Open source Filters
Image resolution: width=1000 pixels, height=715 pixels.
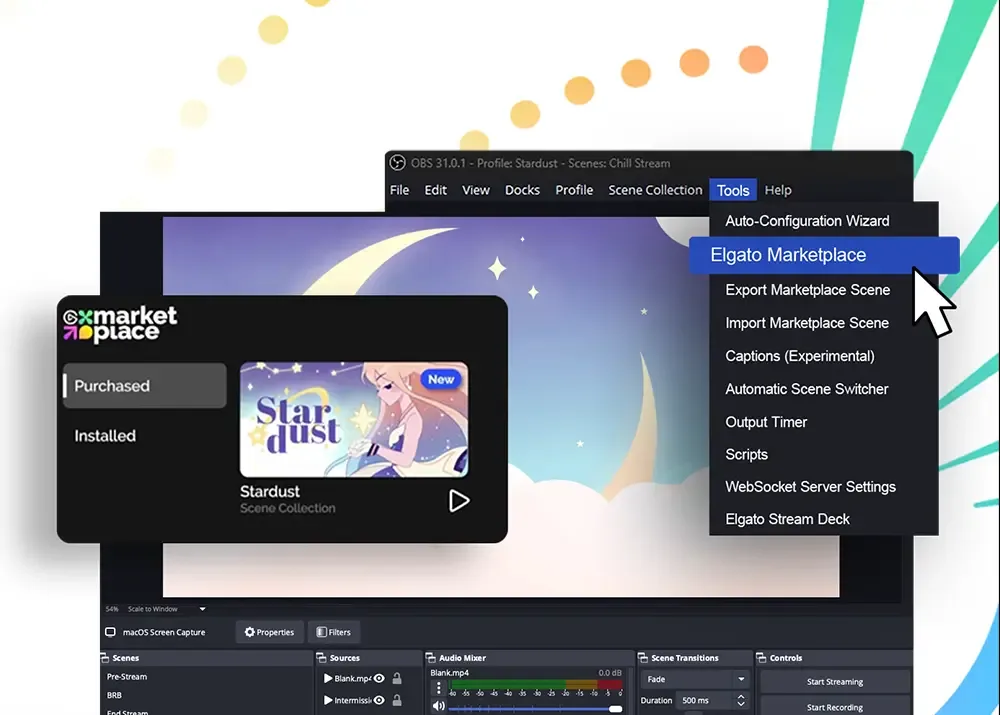pyautogui.click(x=334, y=632)
